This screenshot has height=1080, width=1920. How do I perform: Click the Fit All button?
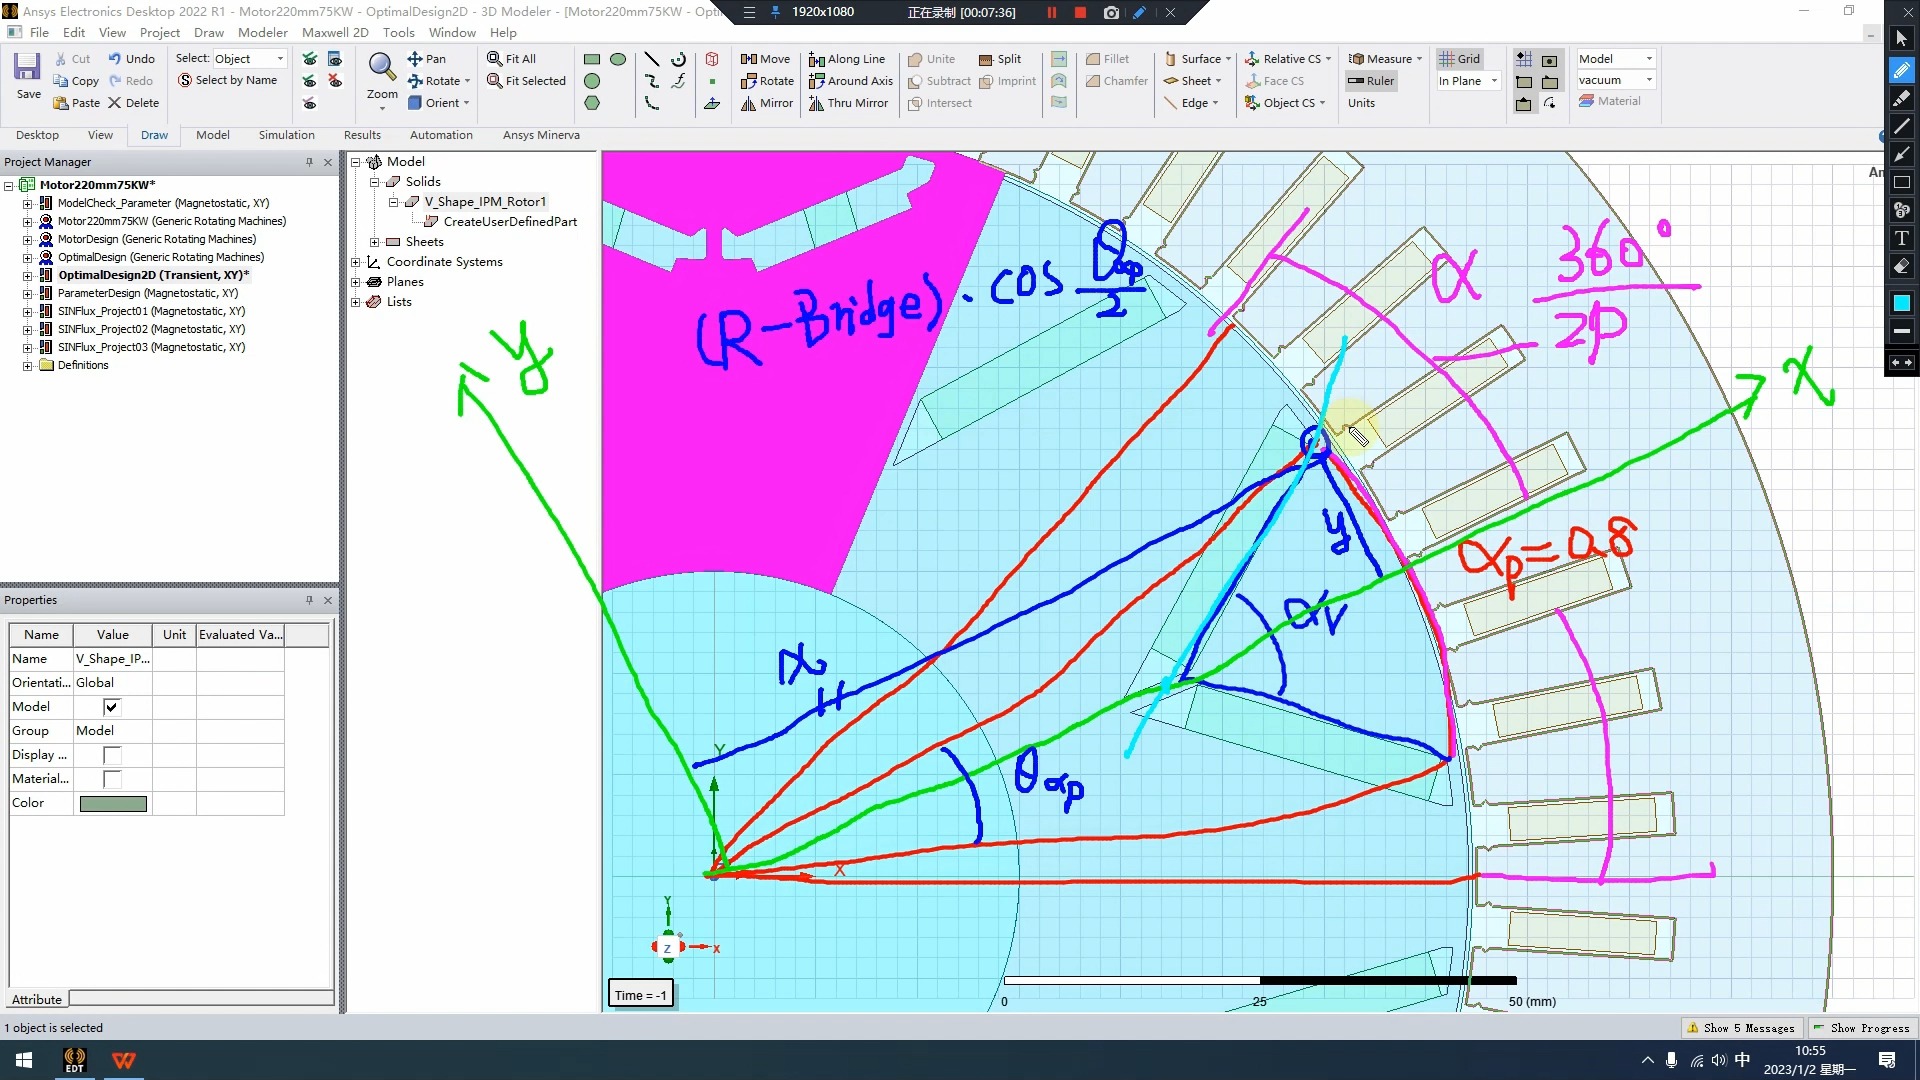pyautogui.click(x=516, y=58)
